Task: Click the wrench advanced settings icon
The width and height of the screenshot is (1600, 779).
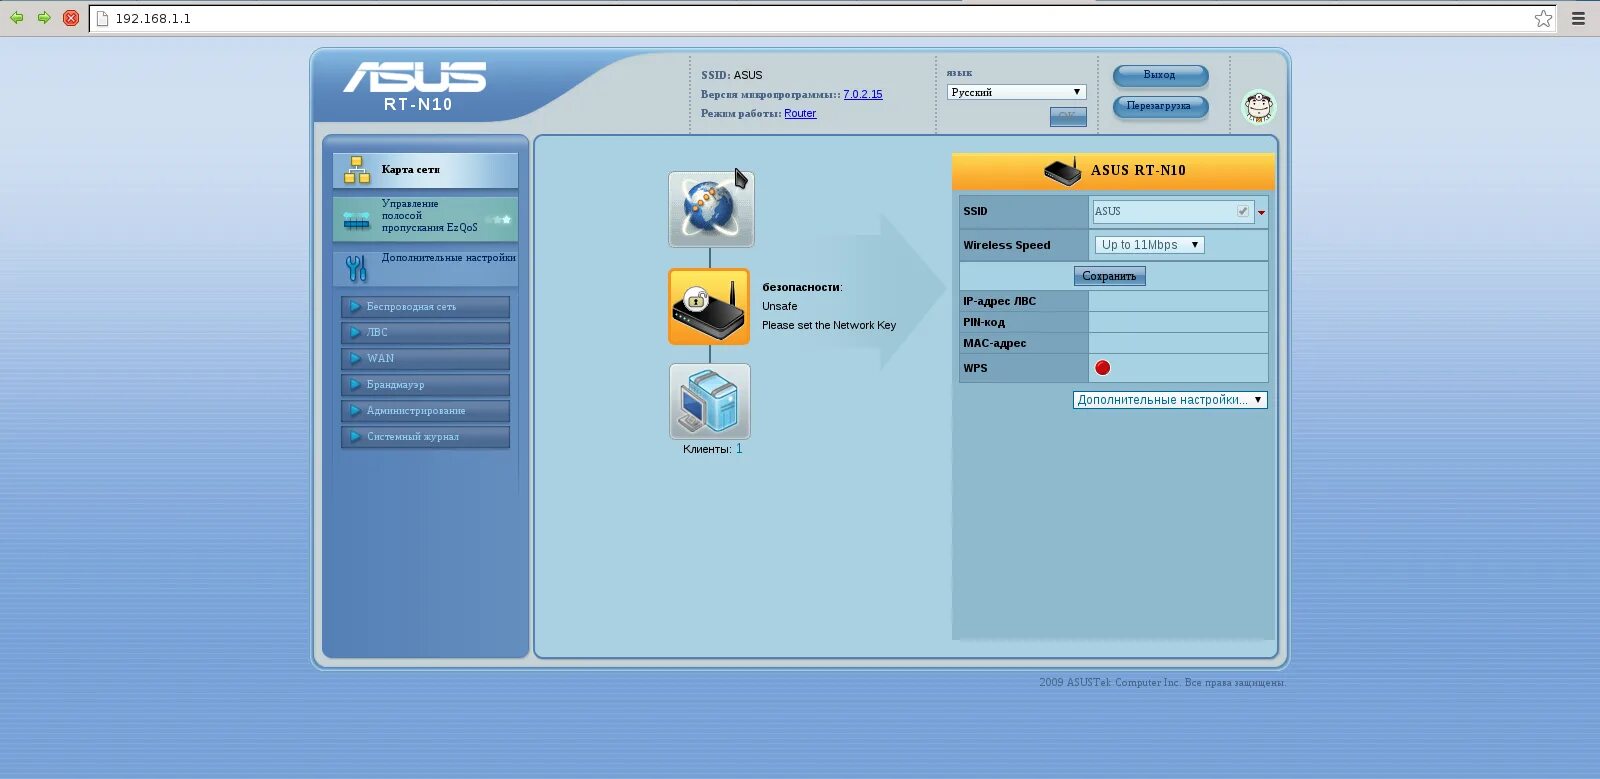Action: pyautogui.click(x=356, y=268)
